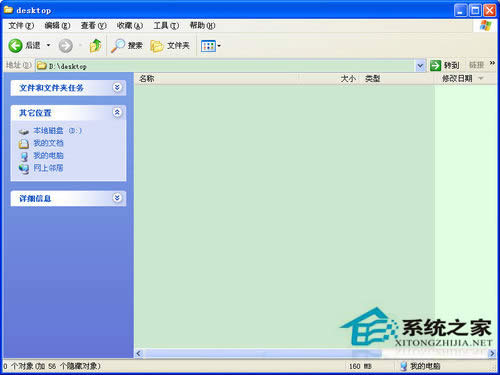Sort by the 修改日期 column header
Screen dimensions: 500x375
coord(465,78)
